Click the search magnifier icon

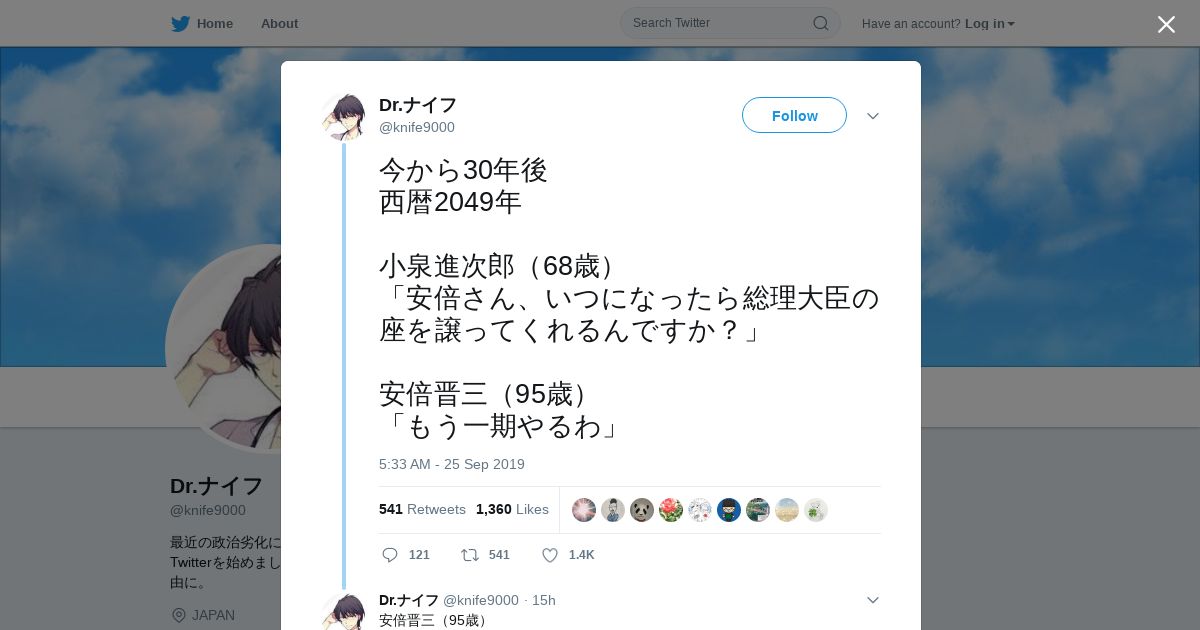click(x=820, y=23)
